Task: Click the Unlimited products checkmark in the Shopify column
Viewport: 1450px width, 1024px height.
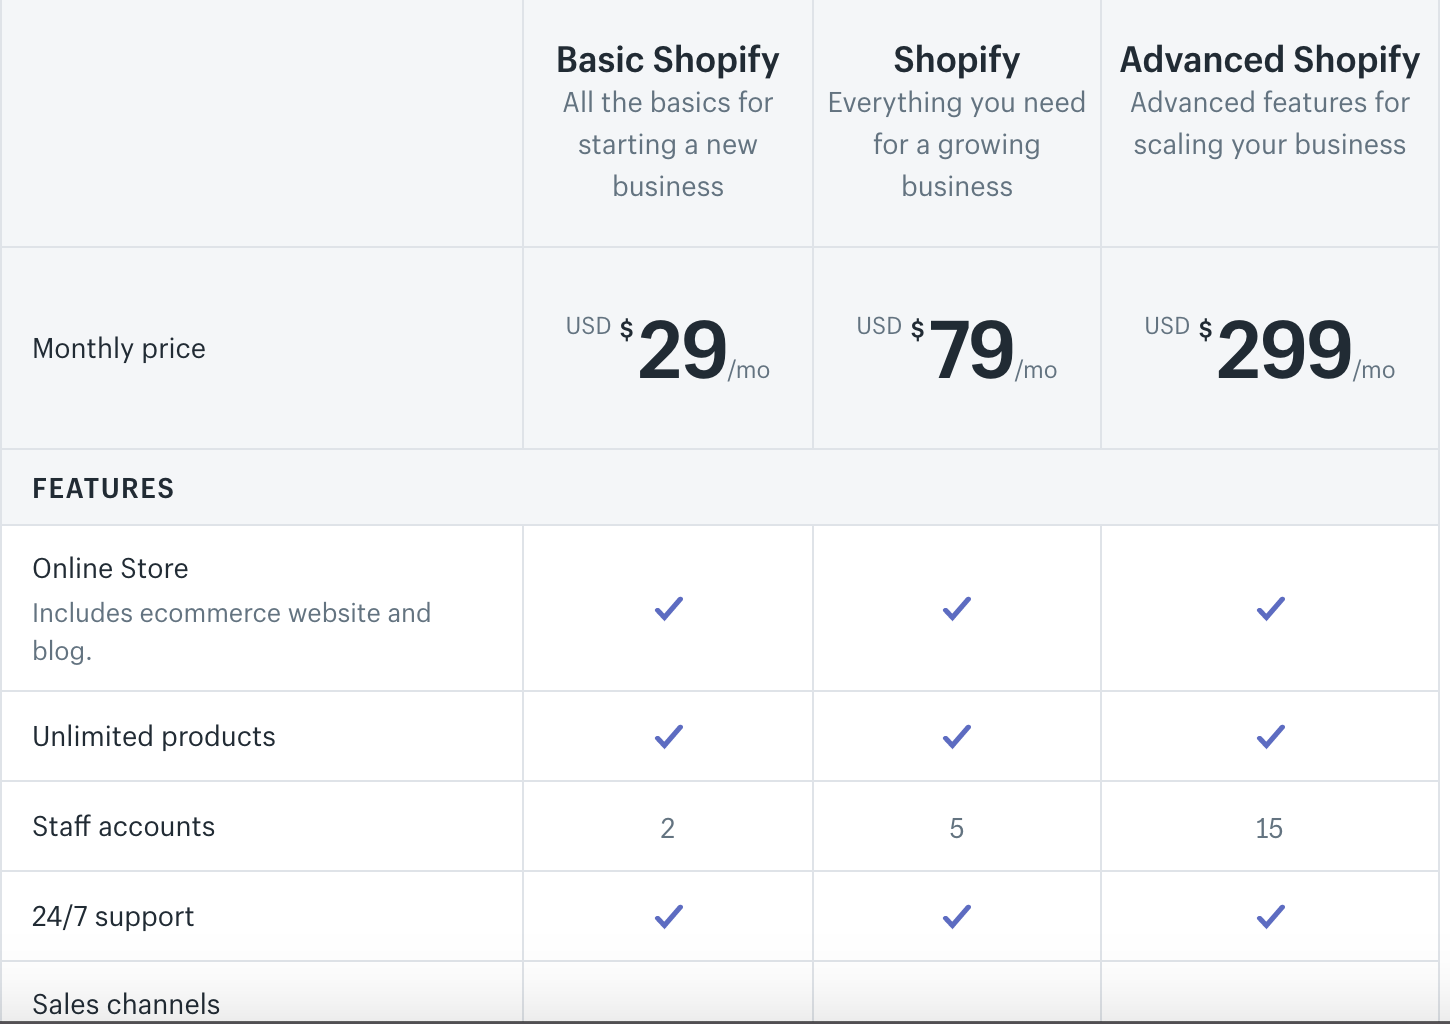Action: (956, 737)
